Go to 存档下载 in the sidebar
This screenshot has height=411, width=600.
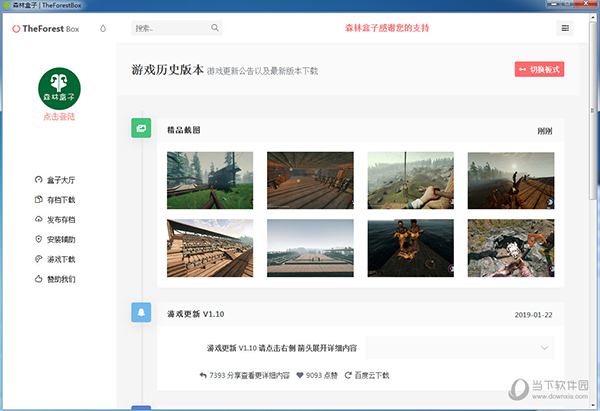tap(61, 200)
